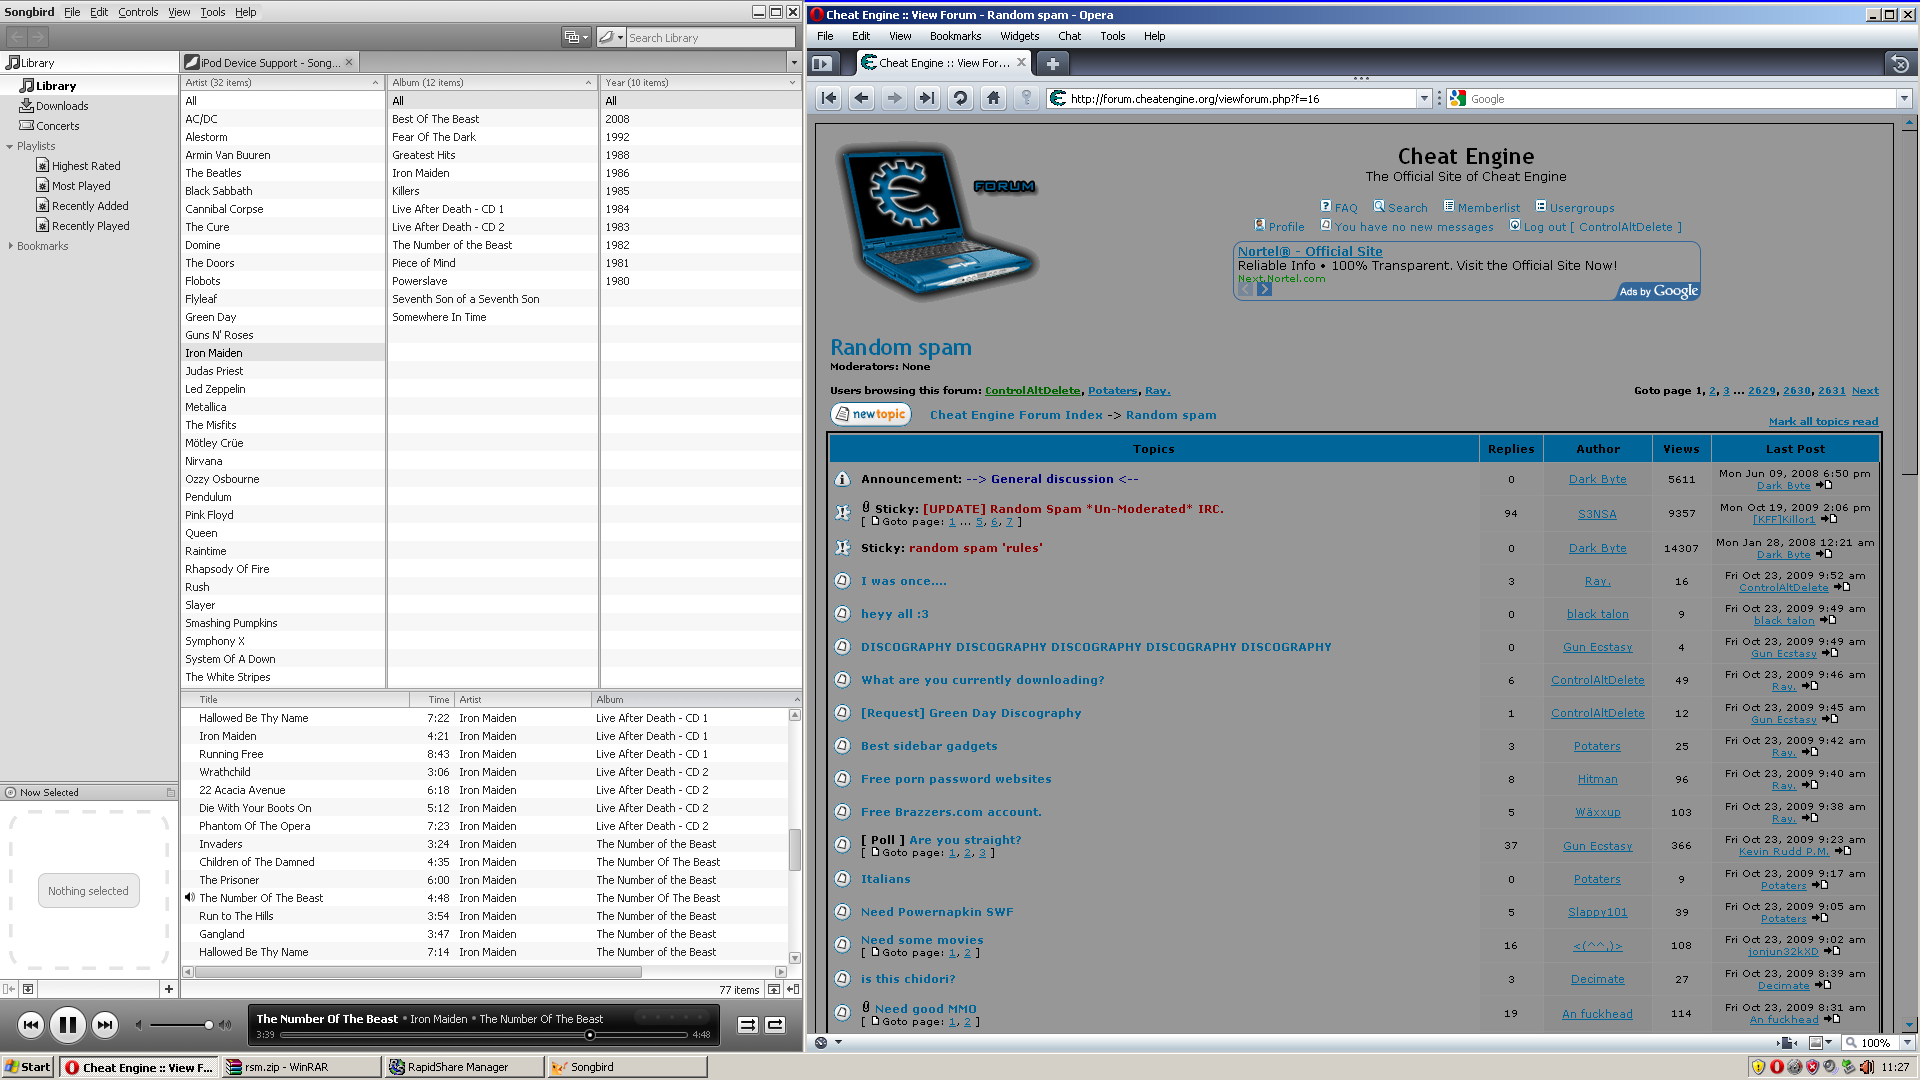Open yellow security shield tray icon
Image resolution: width=1920 pixels, height=1080 pixels.
(1758, 1067)
